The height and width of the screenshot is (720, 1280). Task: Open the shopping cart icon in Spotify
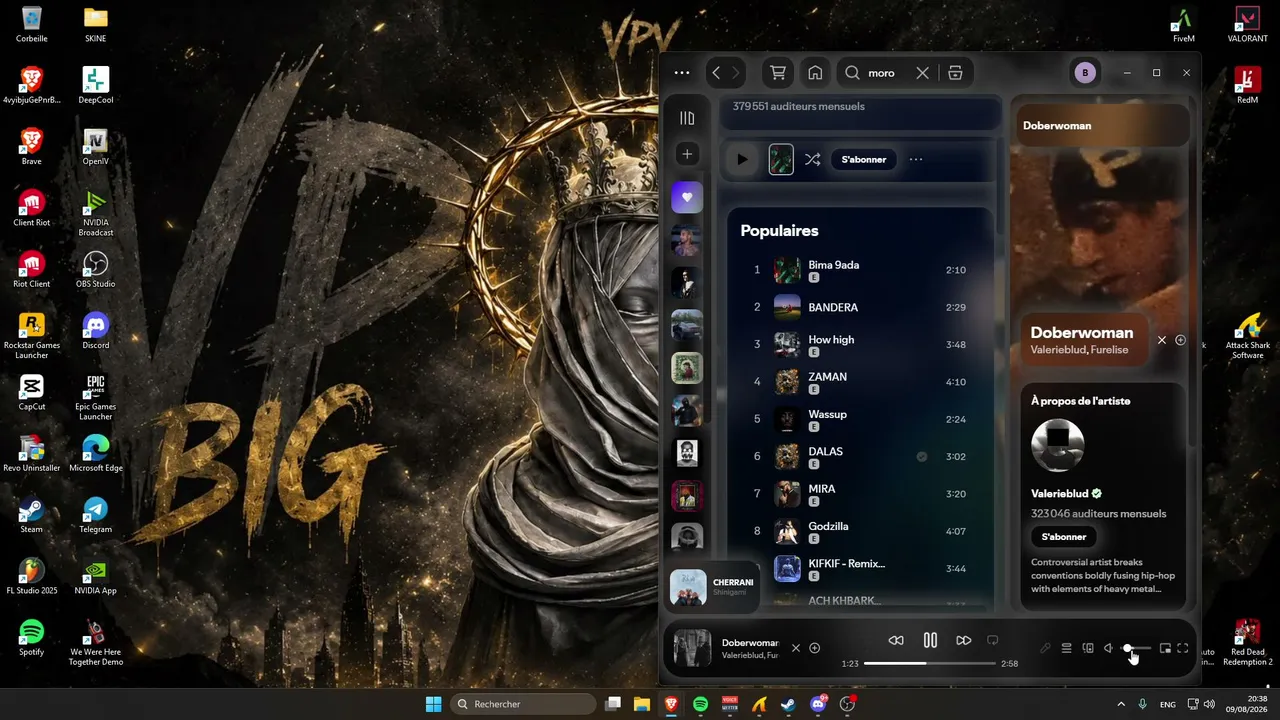778,73
